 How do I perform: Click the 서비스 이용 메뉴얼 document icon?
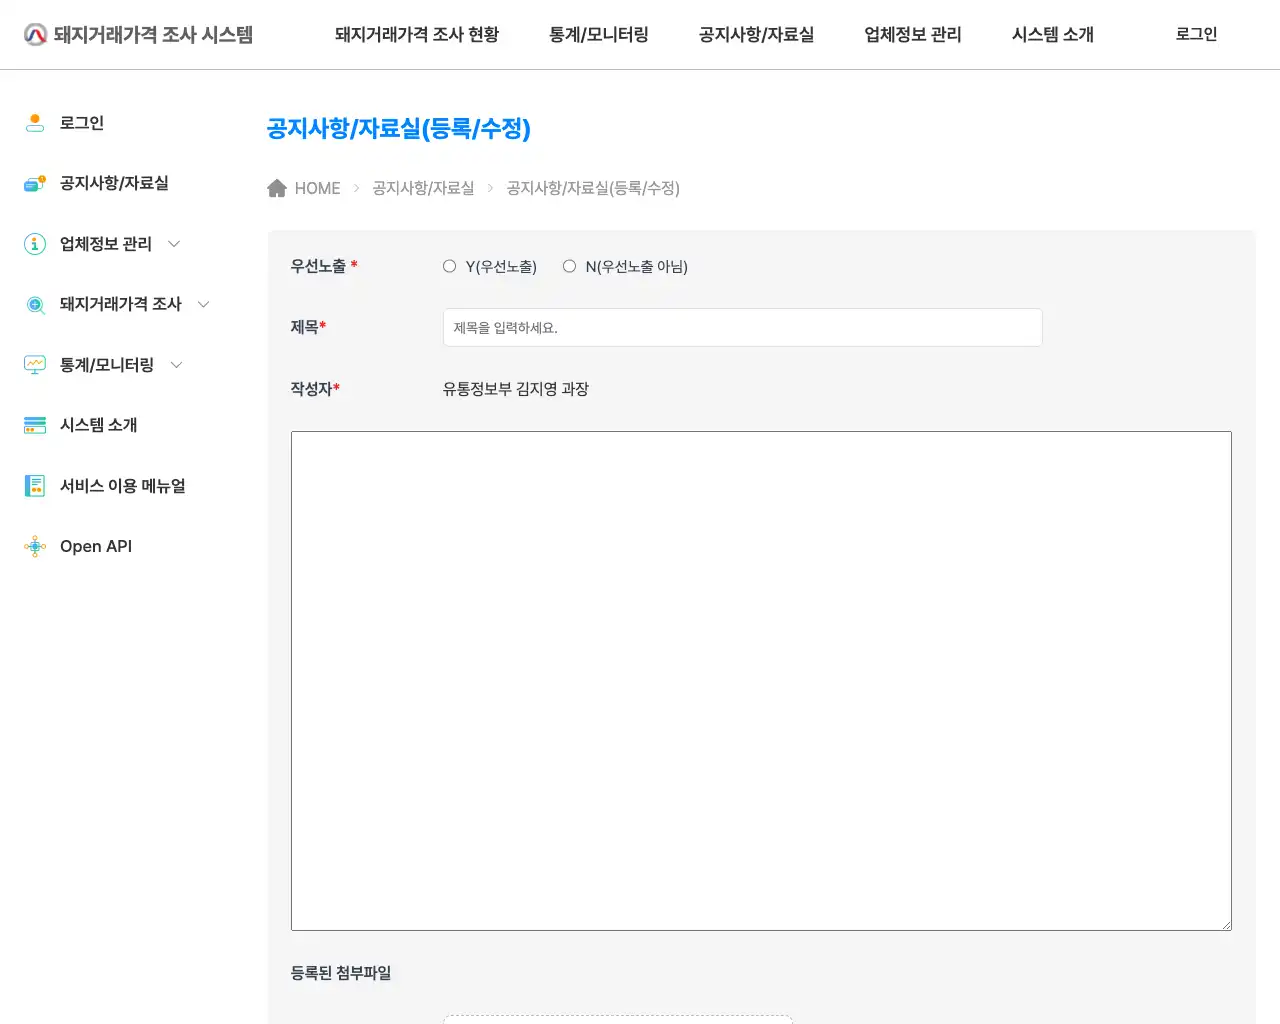[35, 485]
